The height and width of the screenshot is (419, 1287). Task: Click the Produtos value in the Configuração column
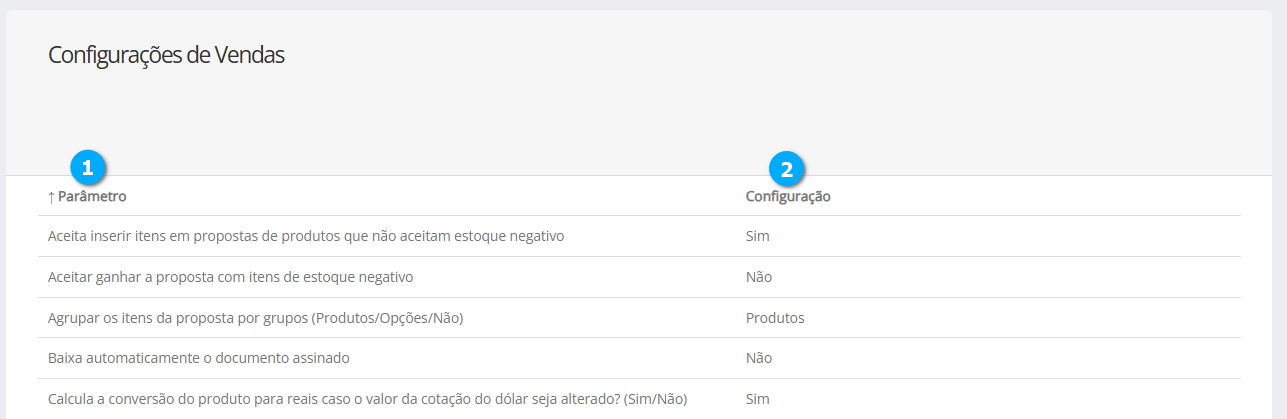pyautogui.click(x=775, y=318)
